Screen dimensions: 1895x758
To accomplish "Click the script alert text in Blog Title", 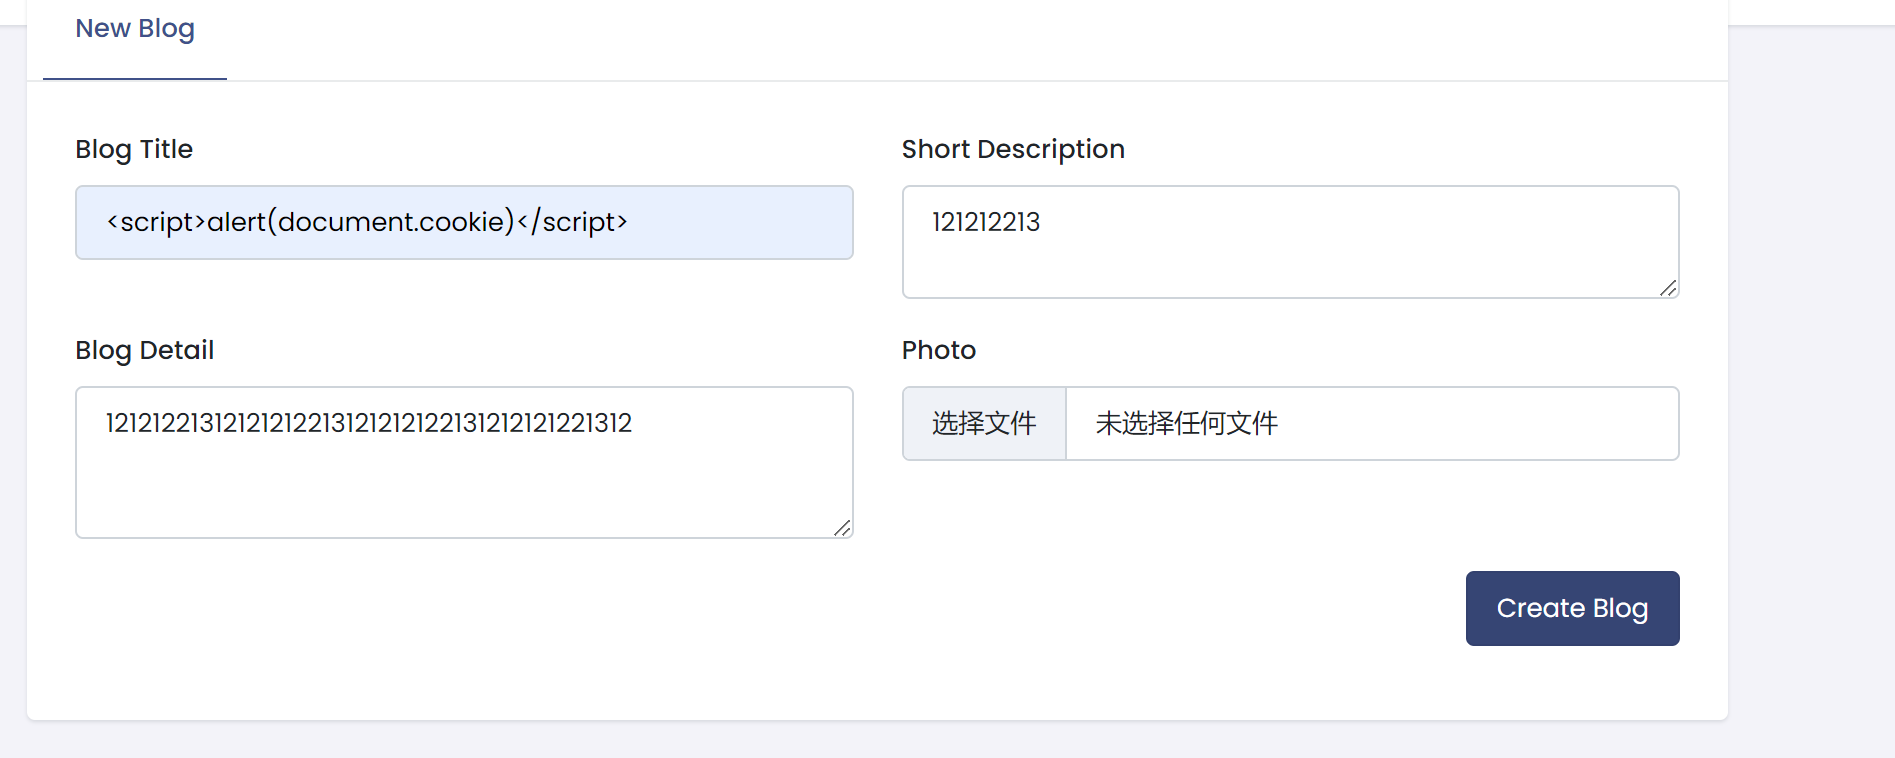I will click(367, 222).
